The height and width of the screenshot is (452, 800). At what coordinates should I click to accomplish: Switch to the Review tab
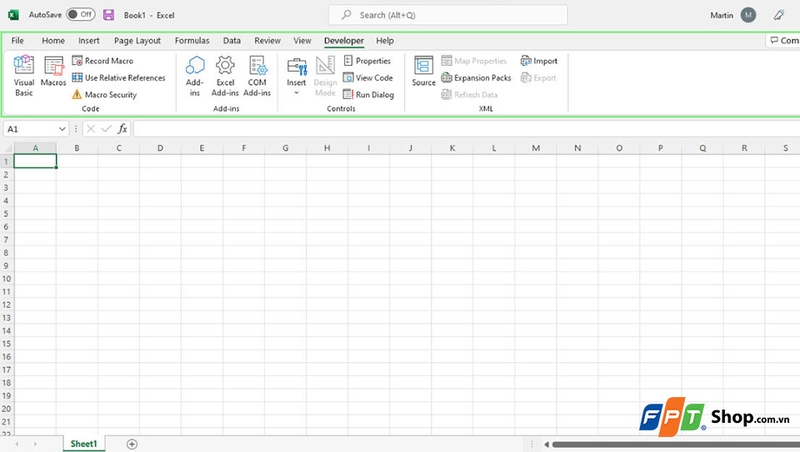point(267,40)
